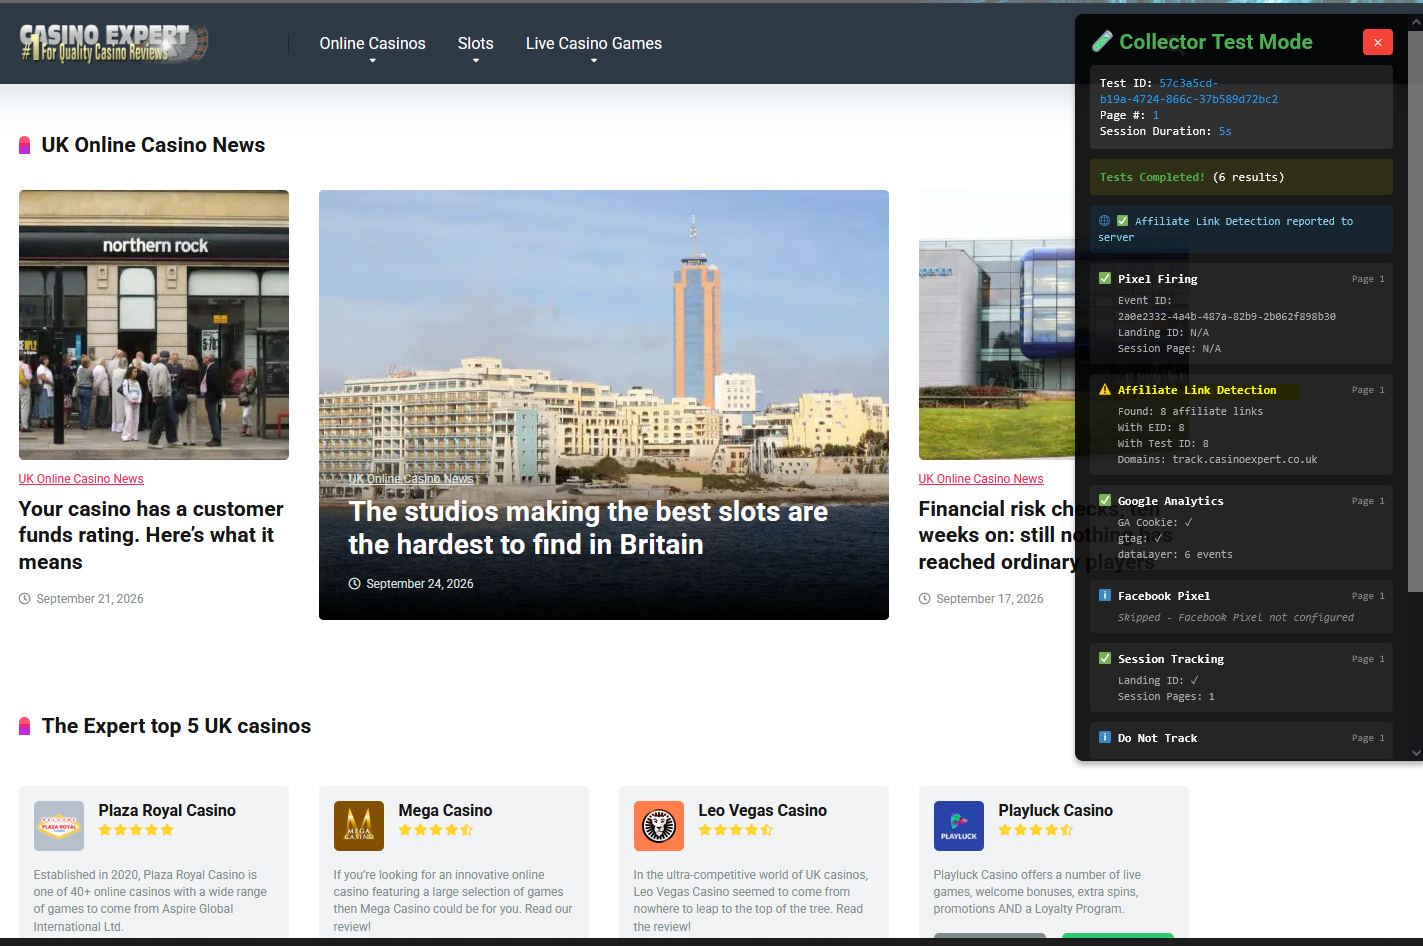Click the 'Tests Completed! (6 results)' banner

(x=1241, y=177)
